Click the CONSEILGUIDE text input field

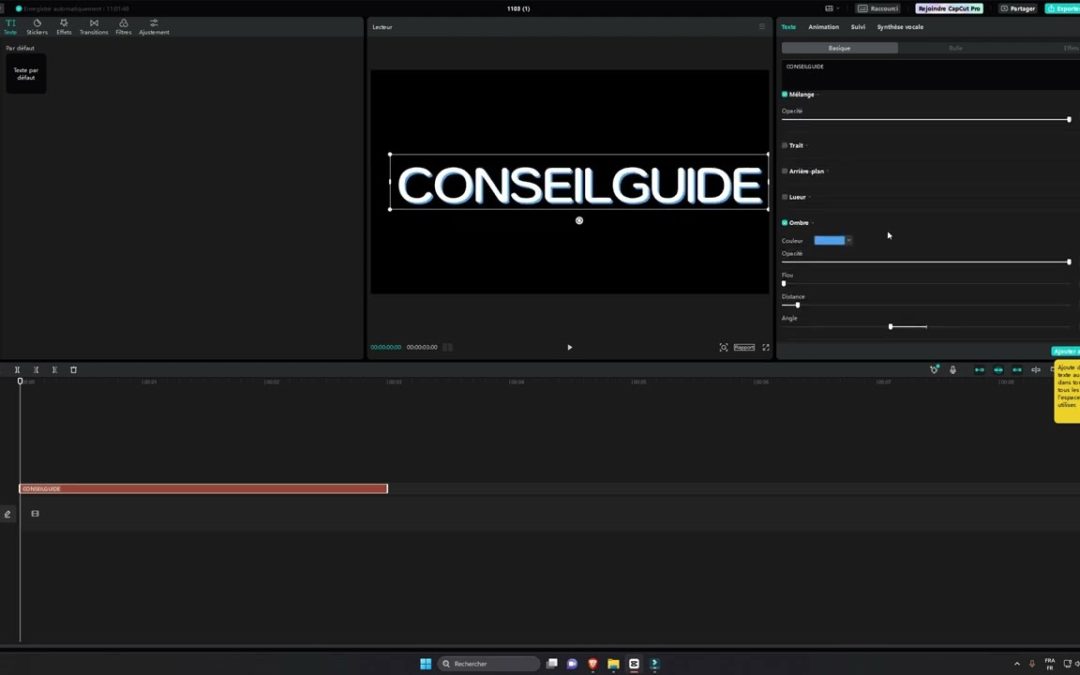(x=931, y=74)
